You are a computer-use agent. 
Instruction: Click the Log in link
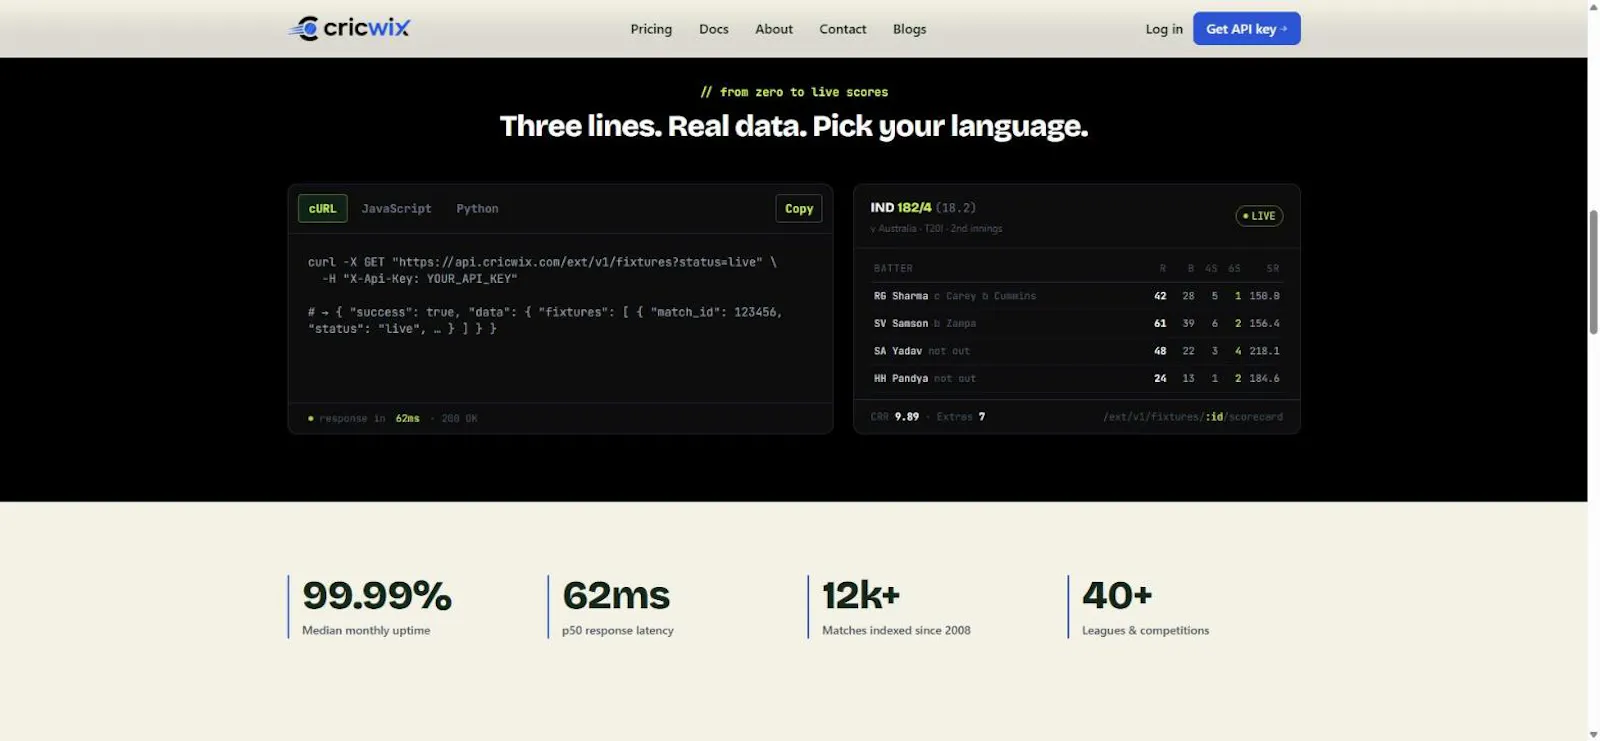(1164, 29)
